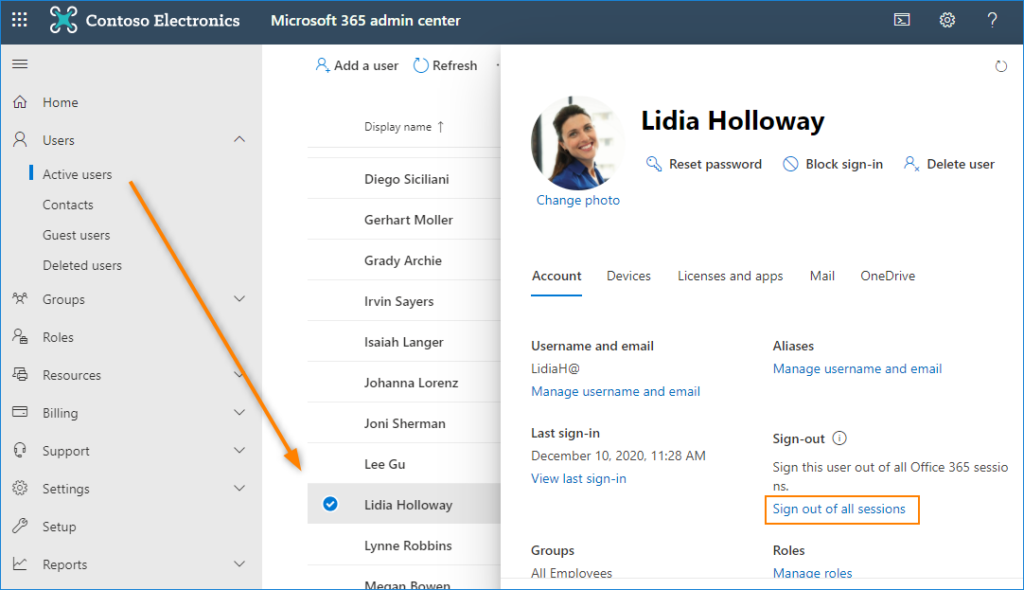Open the Cloud Shell terminal icon
The height and width of the screenshot is (590, 1024).
coord(902,20)
